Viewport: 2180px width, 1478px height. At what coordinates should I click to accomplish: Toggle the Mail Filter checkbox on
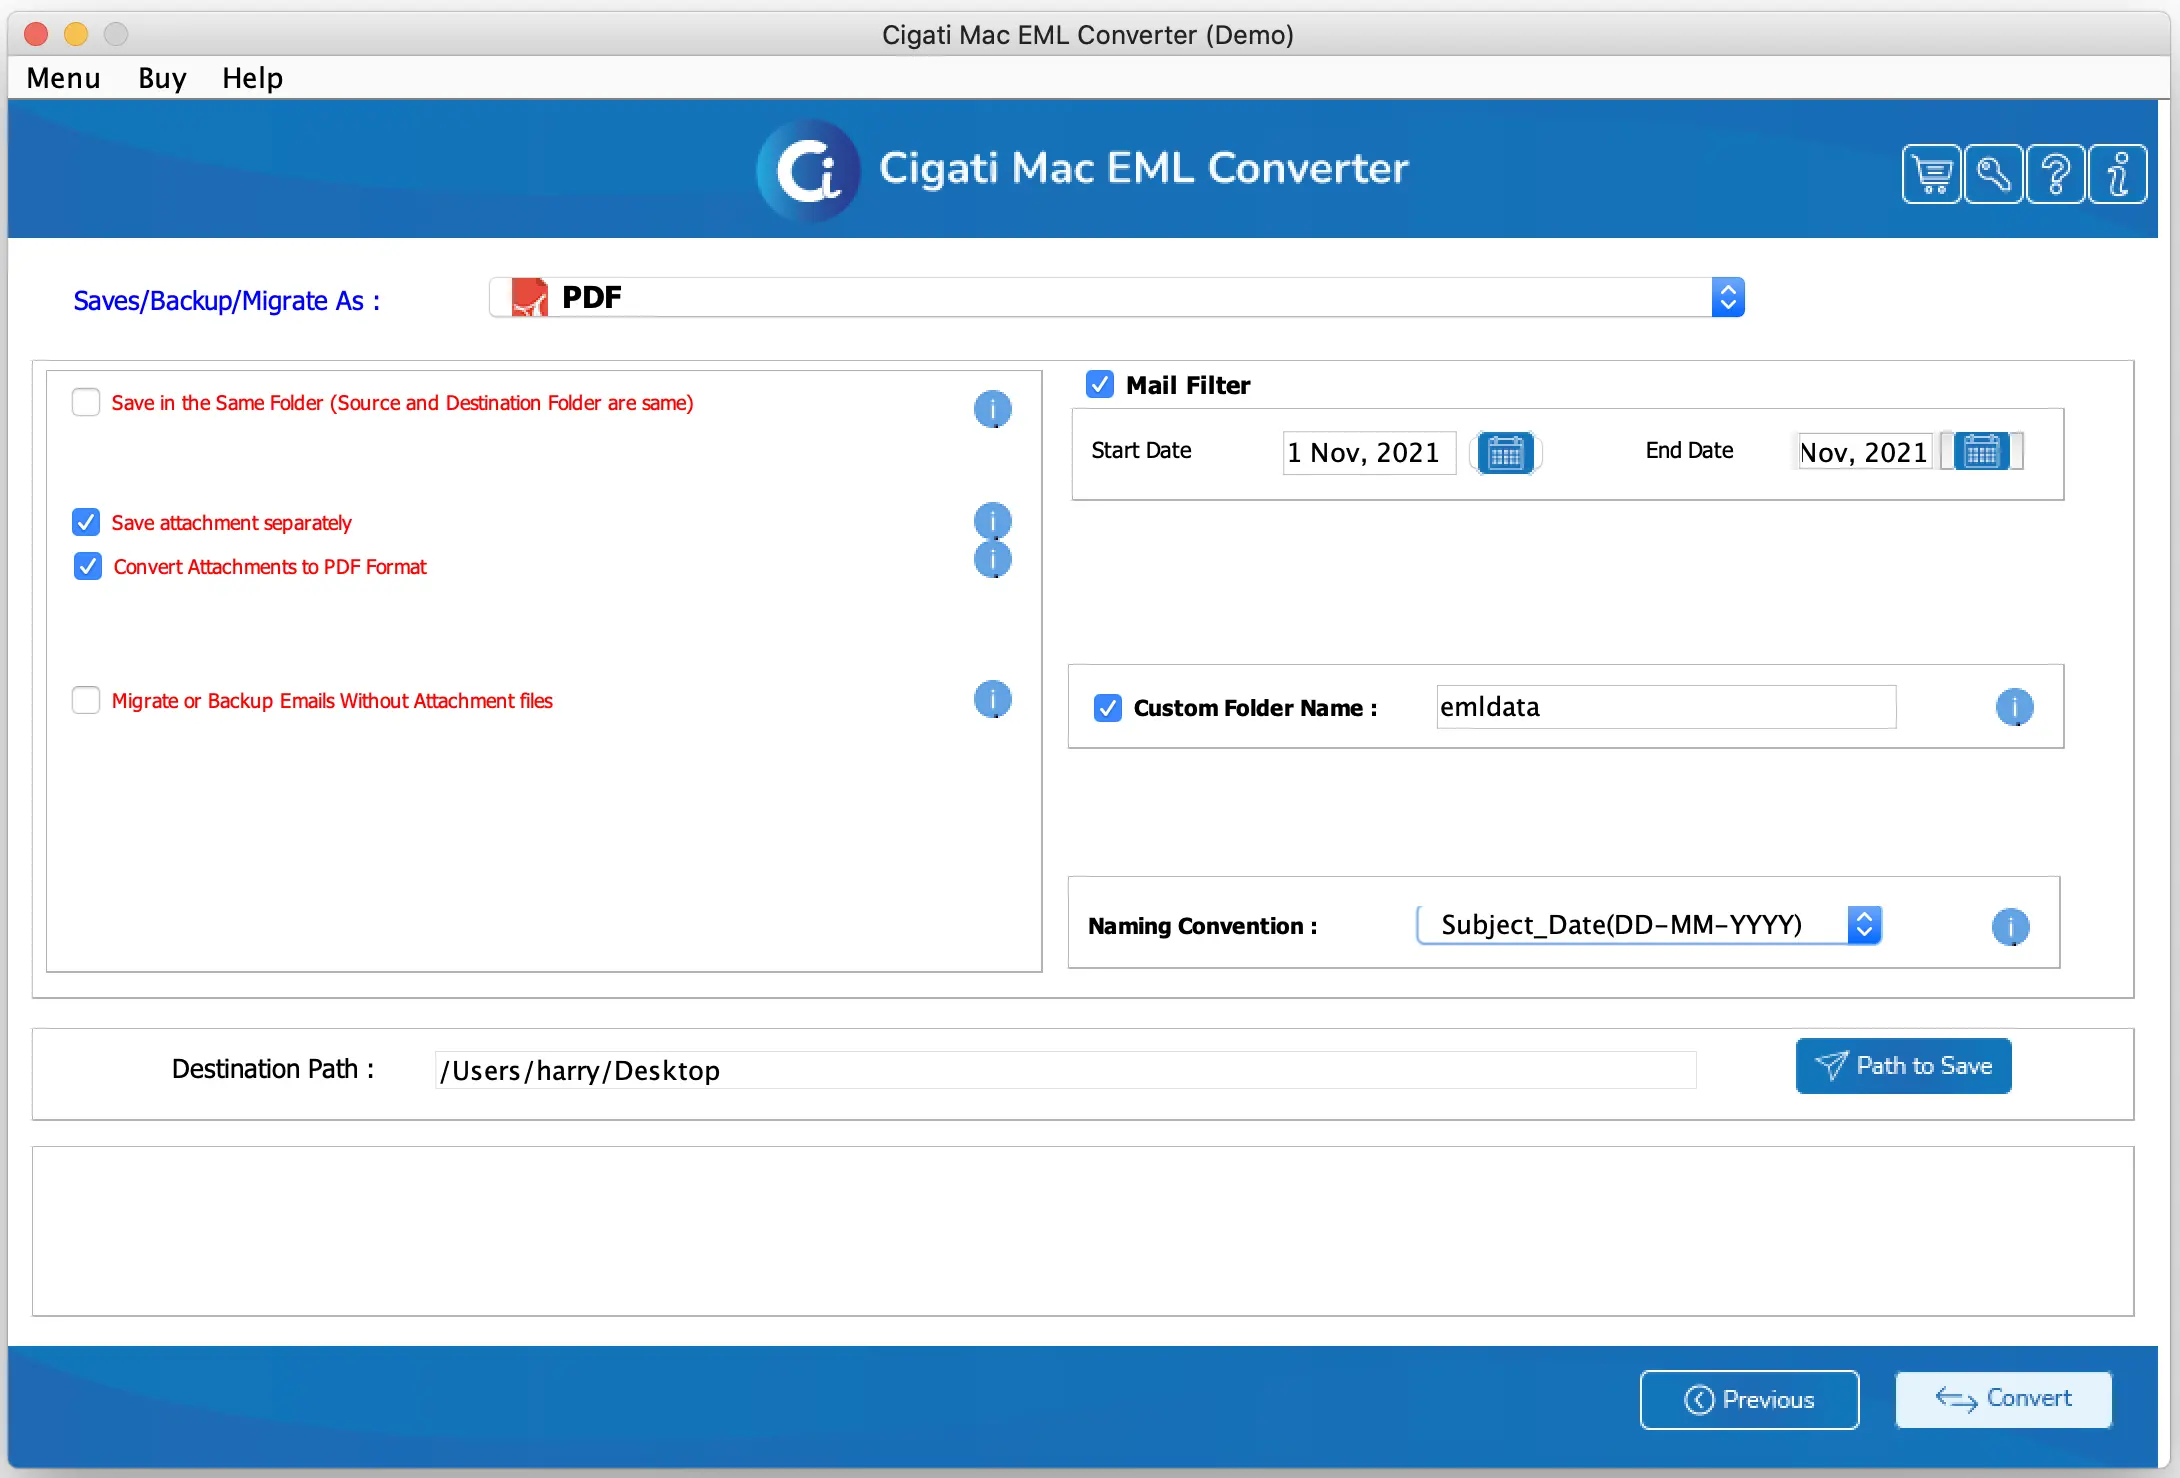click(x=1100, y=383)
